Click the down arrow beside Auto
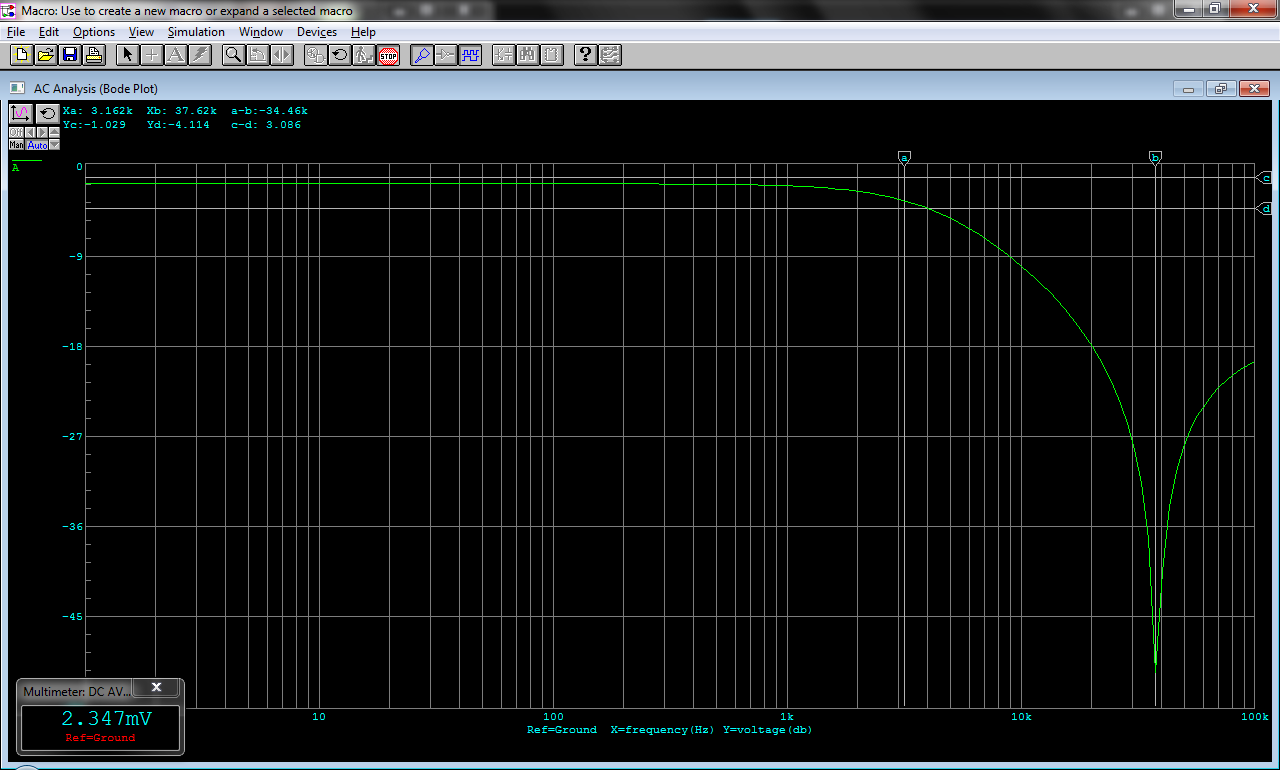 [x=54, y=145]
